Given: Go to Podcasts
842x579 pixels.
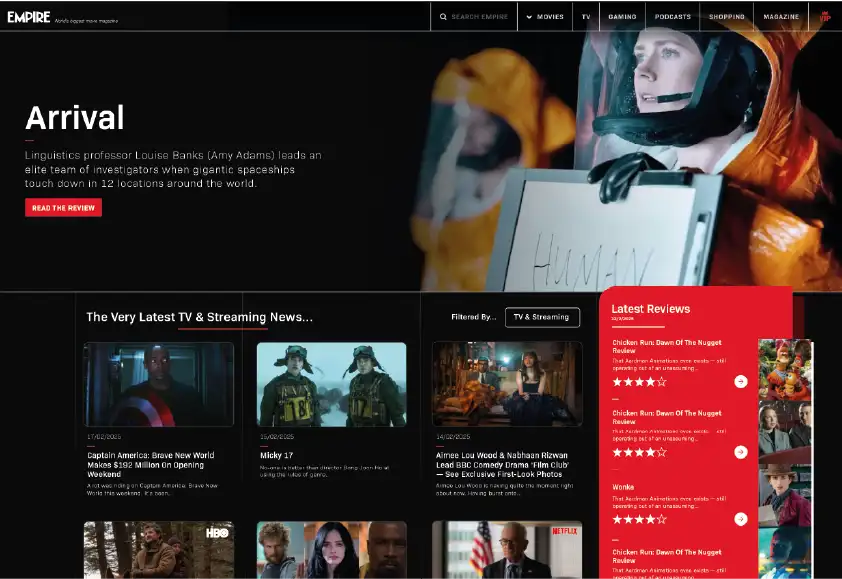Looking at the screenshot, I should (673, 17).
